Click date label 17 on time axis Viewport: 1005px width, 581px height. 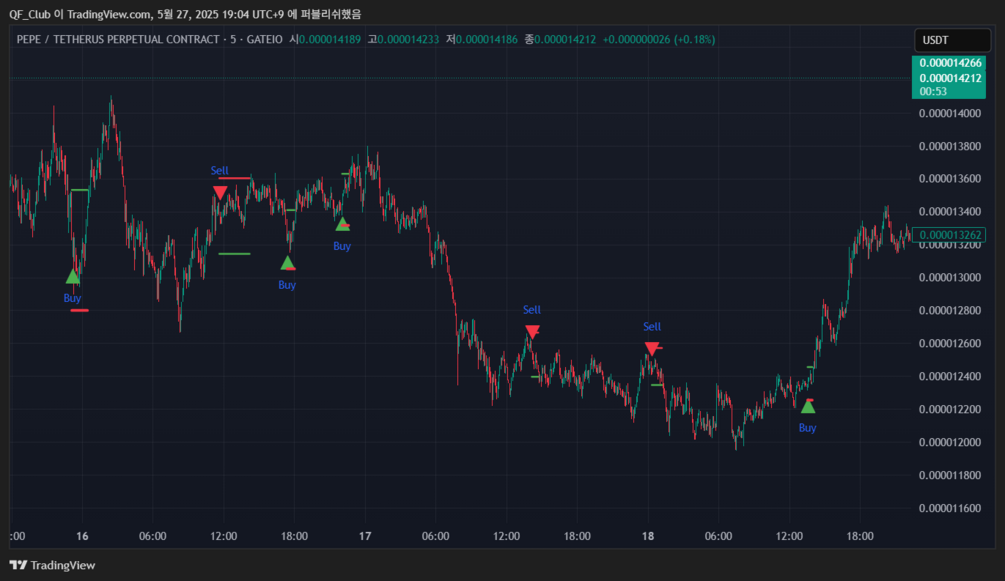(x=365, y=536)
